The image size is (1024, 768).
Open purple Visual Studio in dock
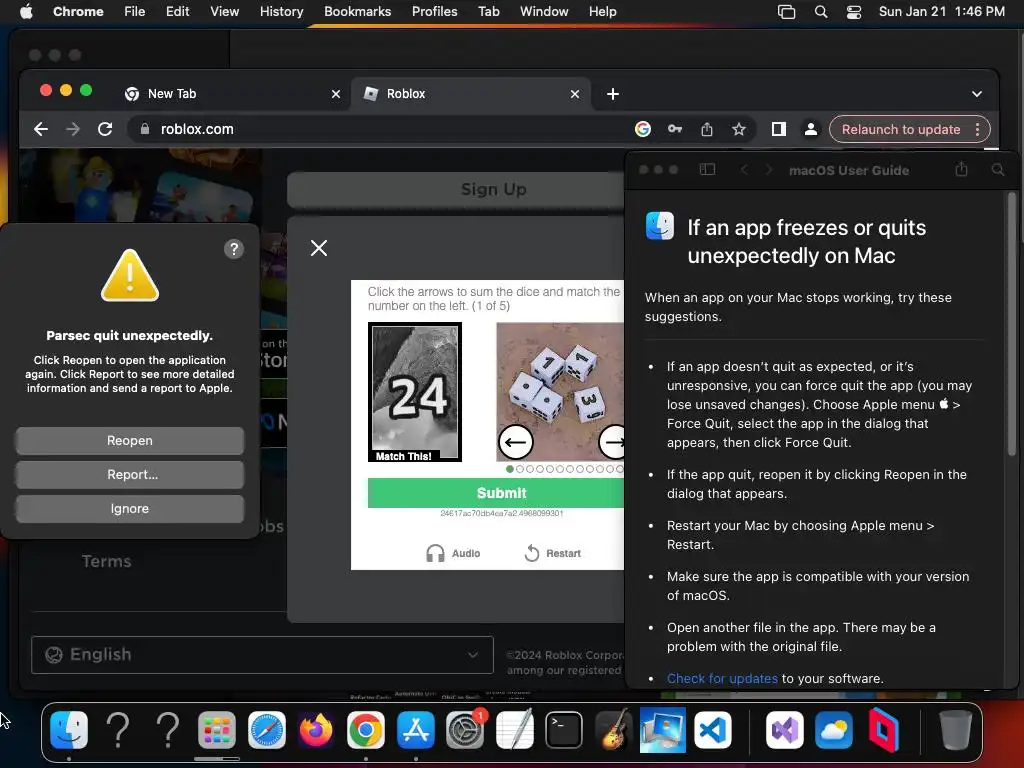(784, 729)
